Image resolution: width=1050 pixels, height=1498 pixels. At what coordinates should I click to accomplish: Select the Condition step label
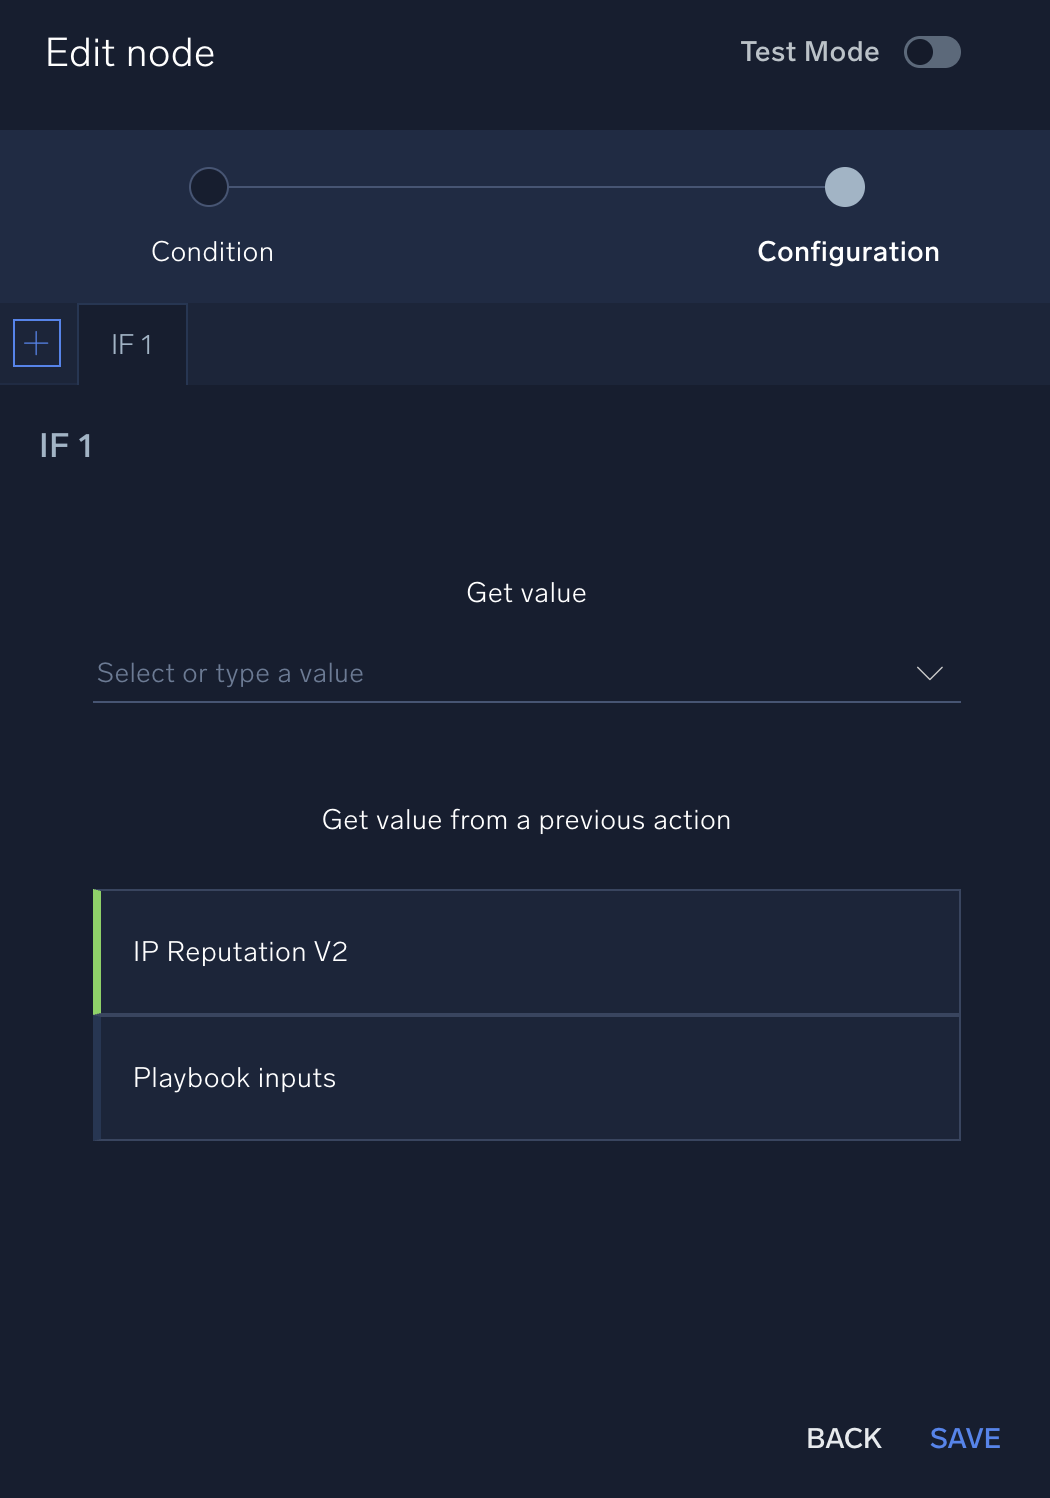point(212,252)
